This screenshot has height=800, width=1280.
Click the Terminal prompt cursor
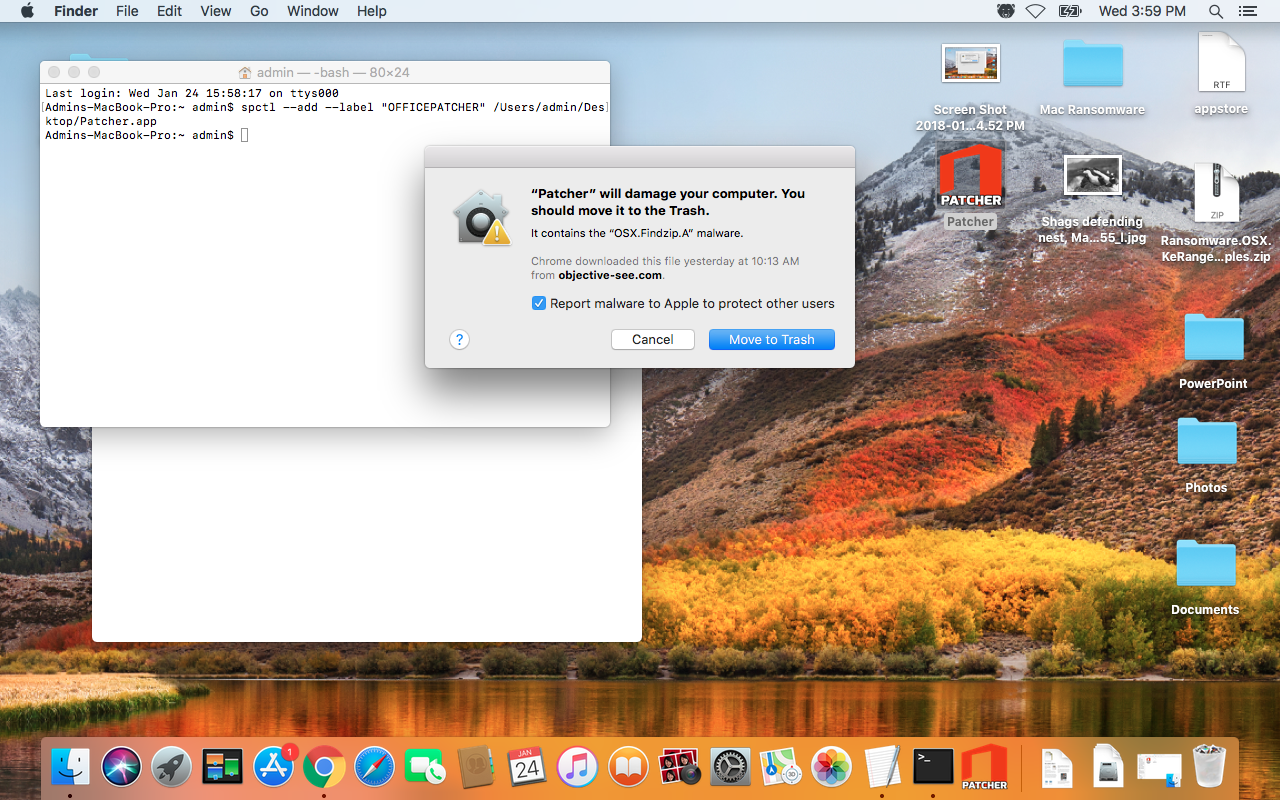click(244, 135)
